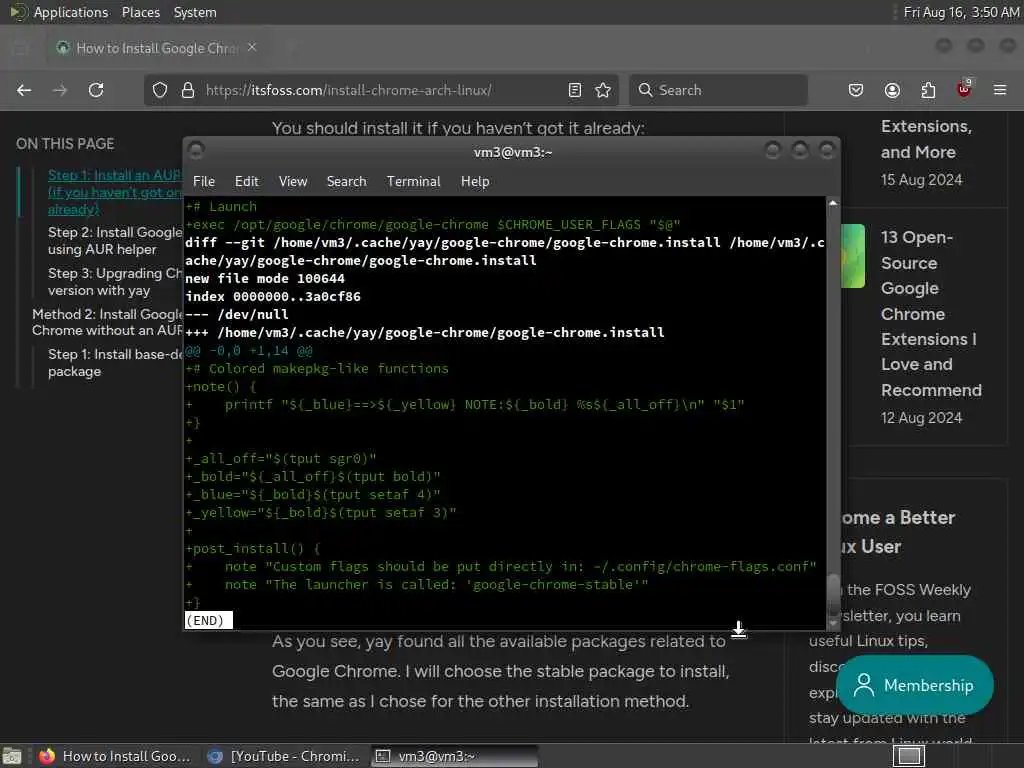The width and height of the screenshot is (1024, 768).
Task: Click the '12 Aug 2024' article date
Action: [921, 417]
